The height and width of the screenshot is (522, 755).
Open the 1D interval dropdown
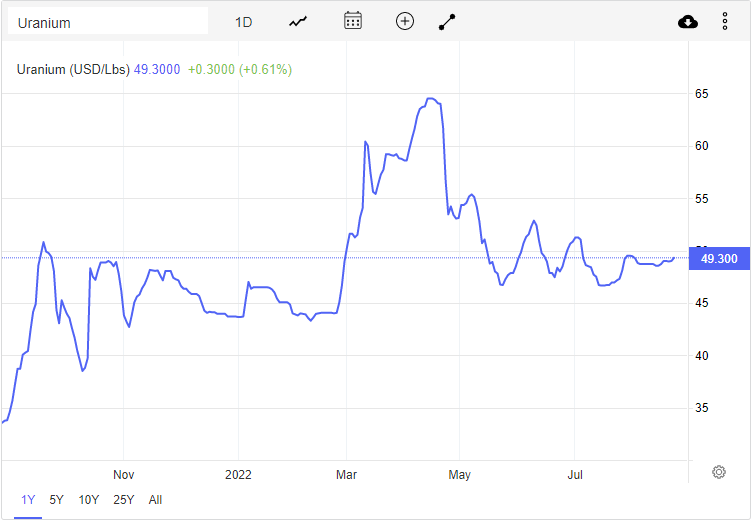[x=243, y=23]
